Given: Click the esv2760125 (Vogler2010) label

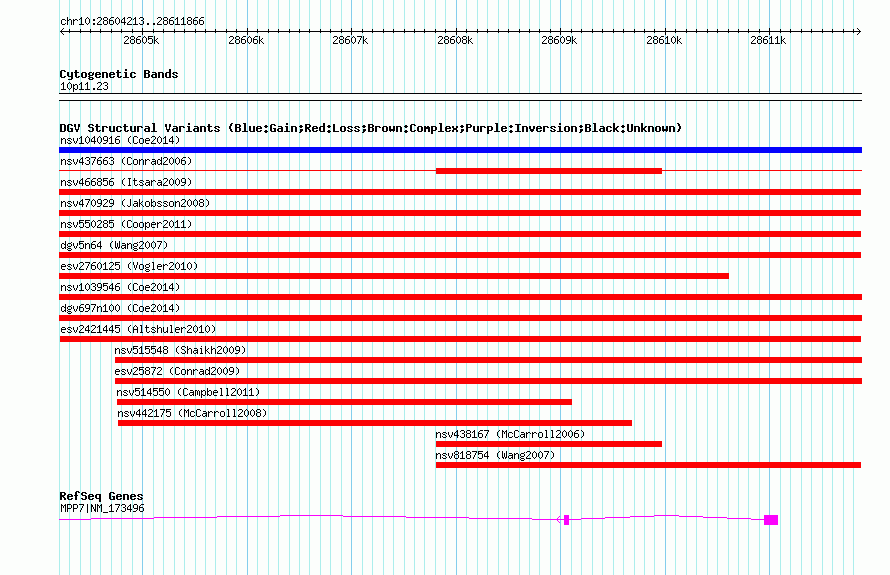Looking at the screenshot, I should coord(129,266).
